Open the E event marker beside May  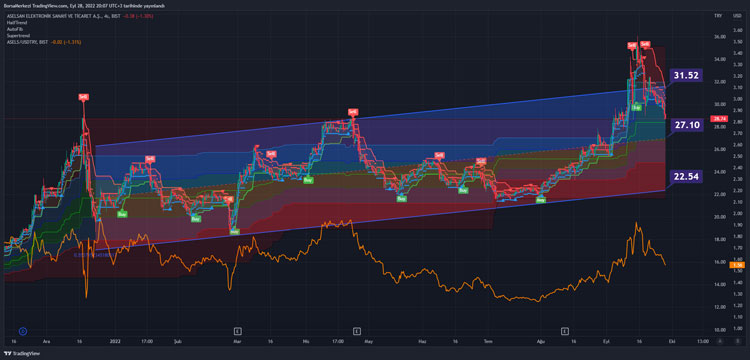pos(356,330)
